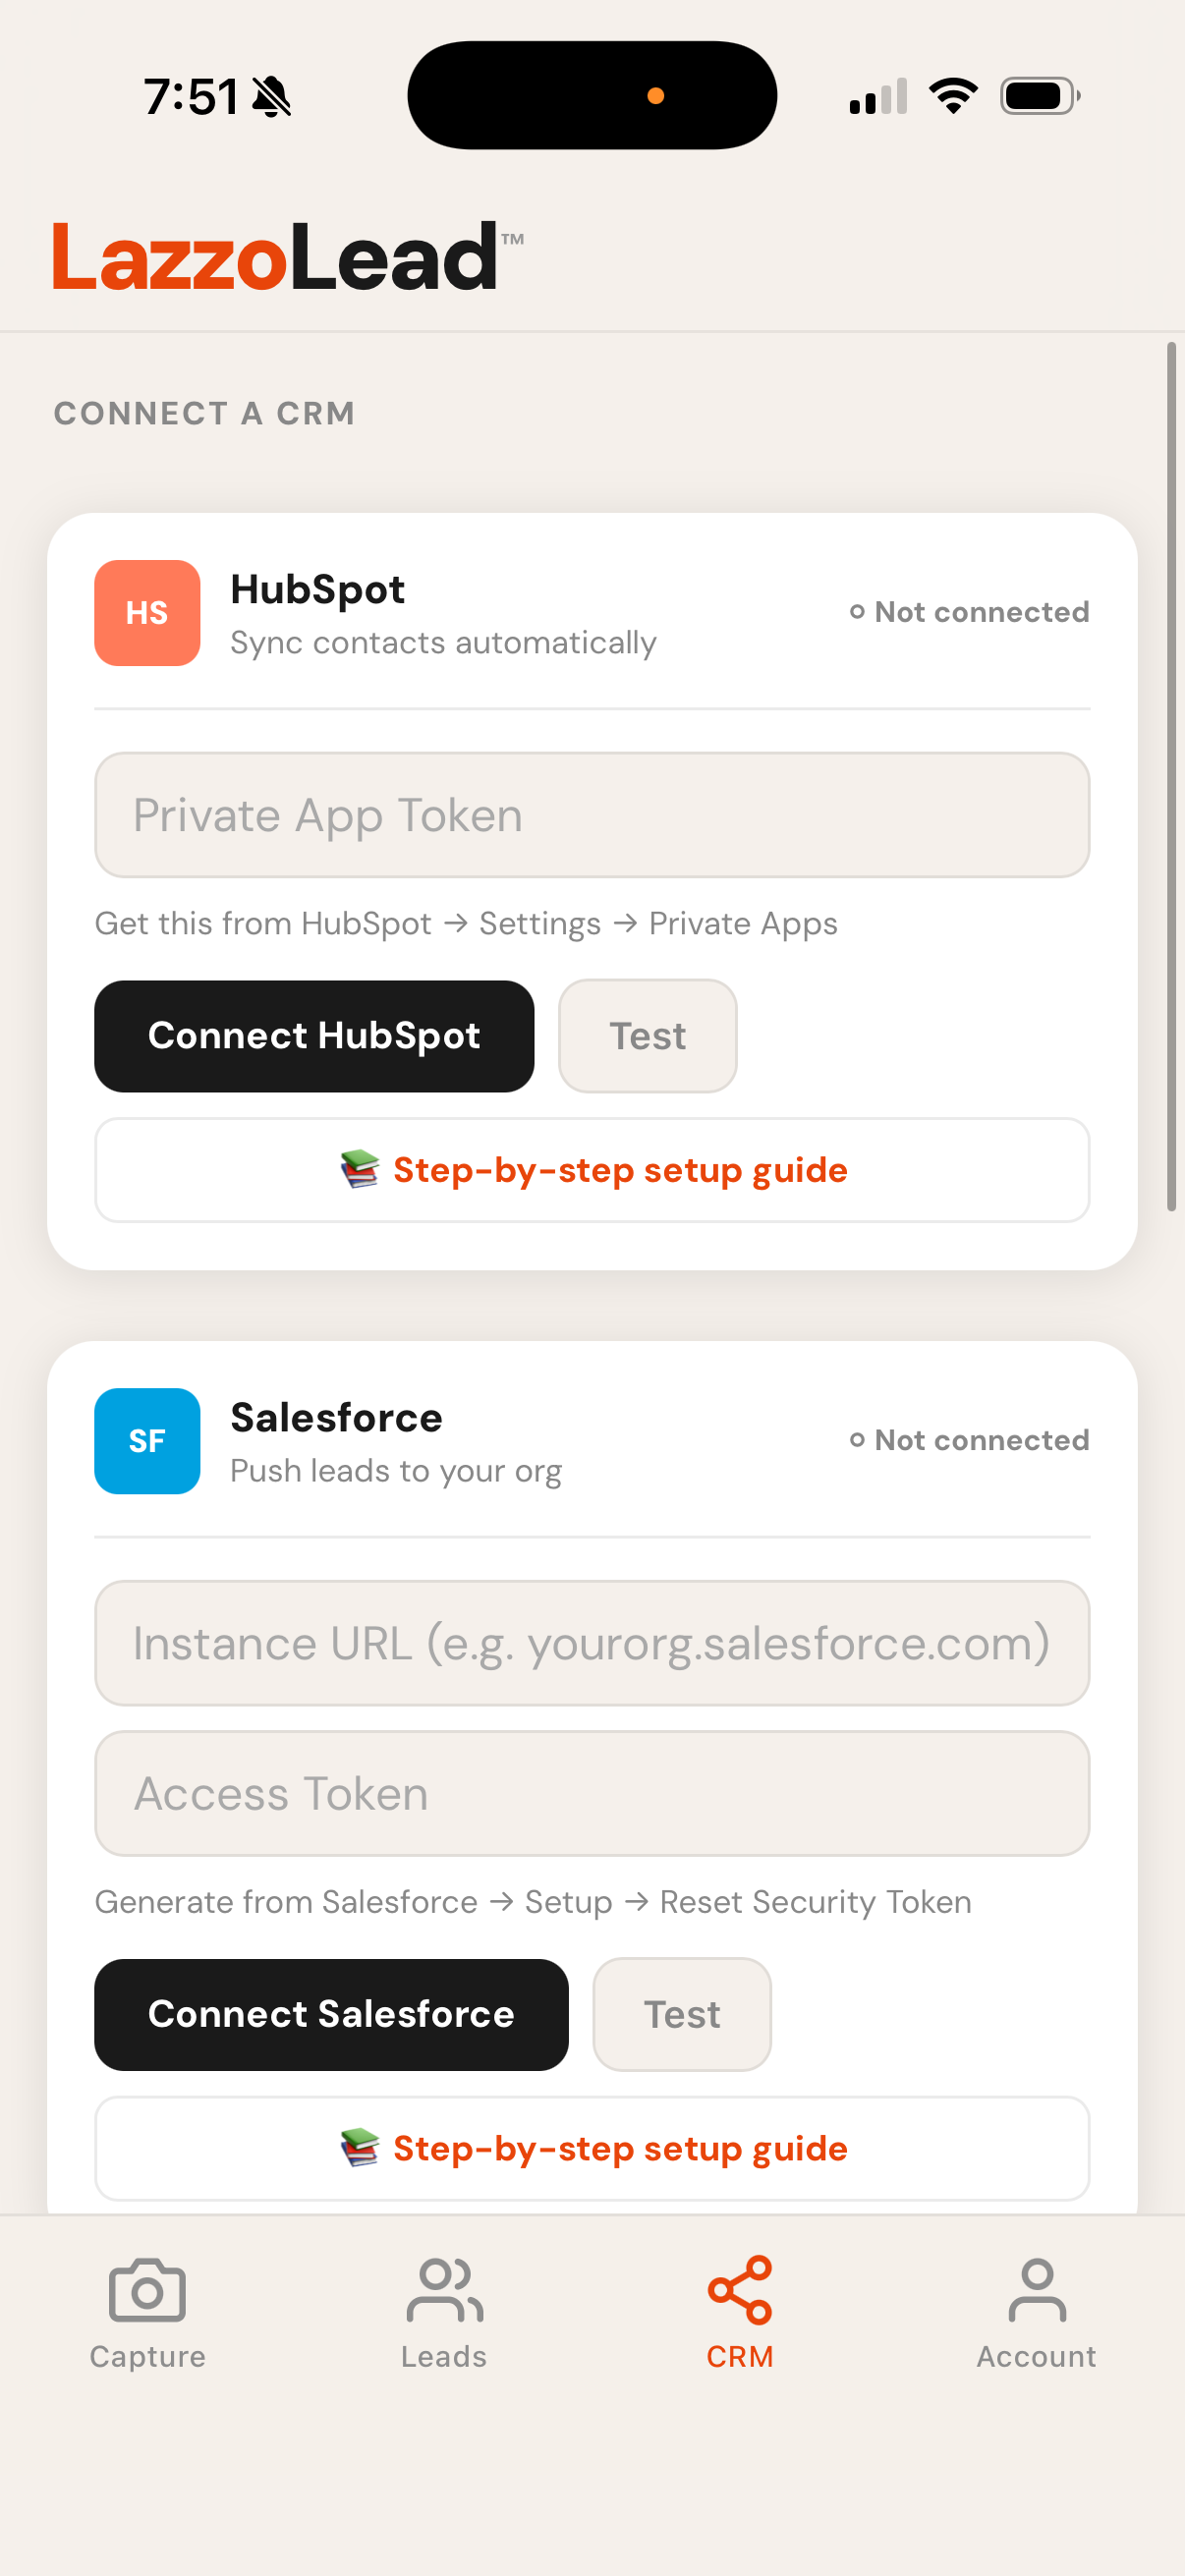Tap the LazzoLead logo
This screenshot has width=1185, height=2576.
click(x=288, y=257)
